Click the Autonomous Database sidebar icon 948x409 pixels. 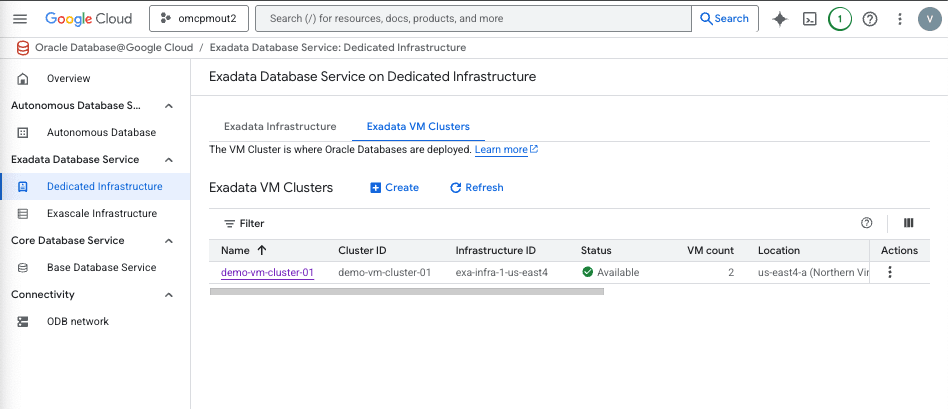pyautogui.click(x=23, y=133)
